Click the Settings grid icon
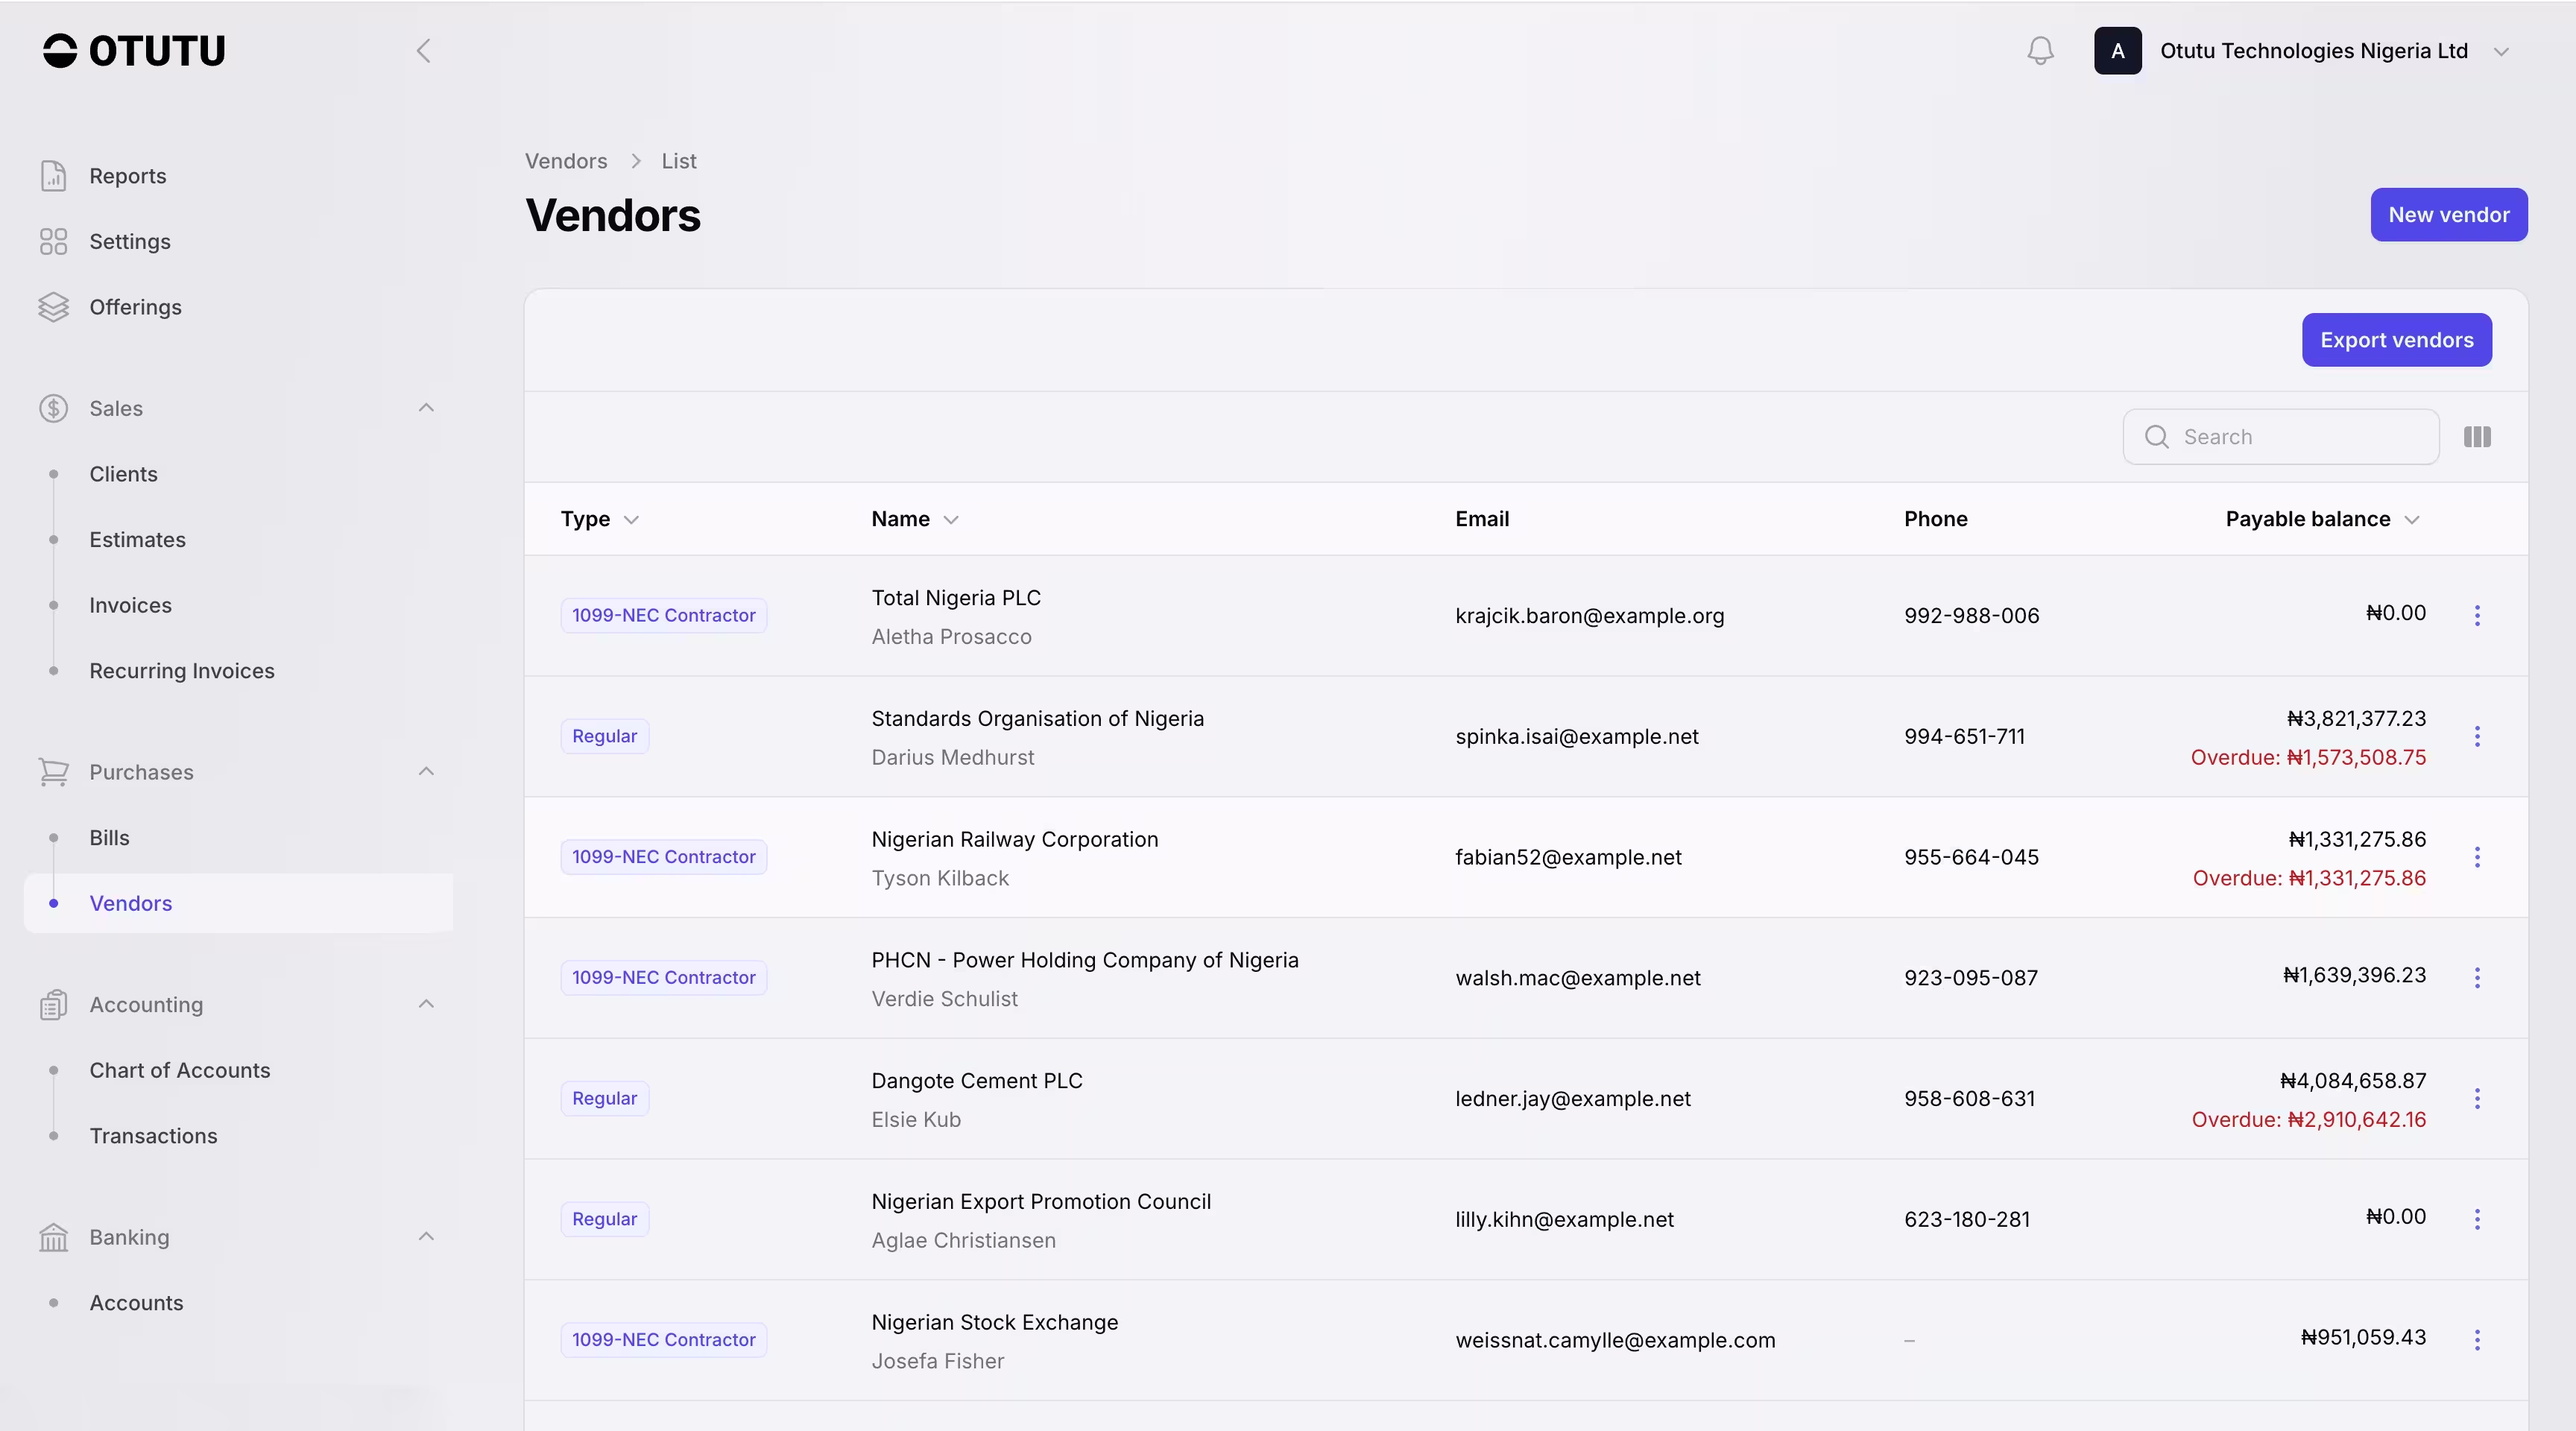 pos(53,242)
